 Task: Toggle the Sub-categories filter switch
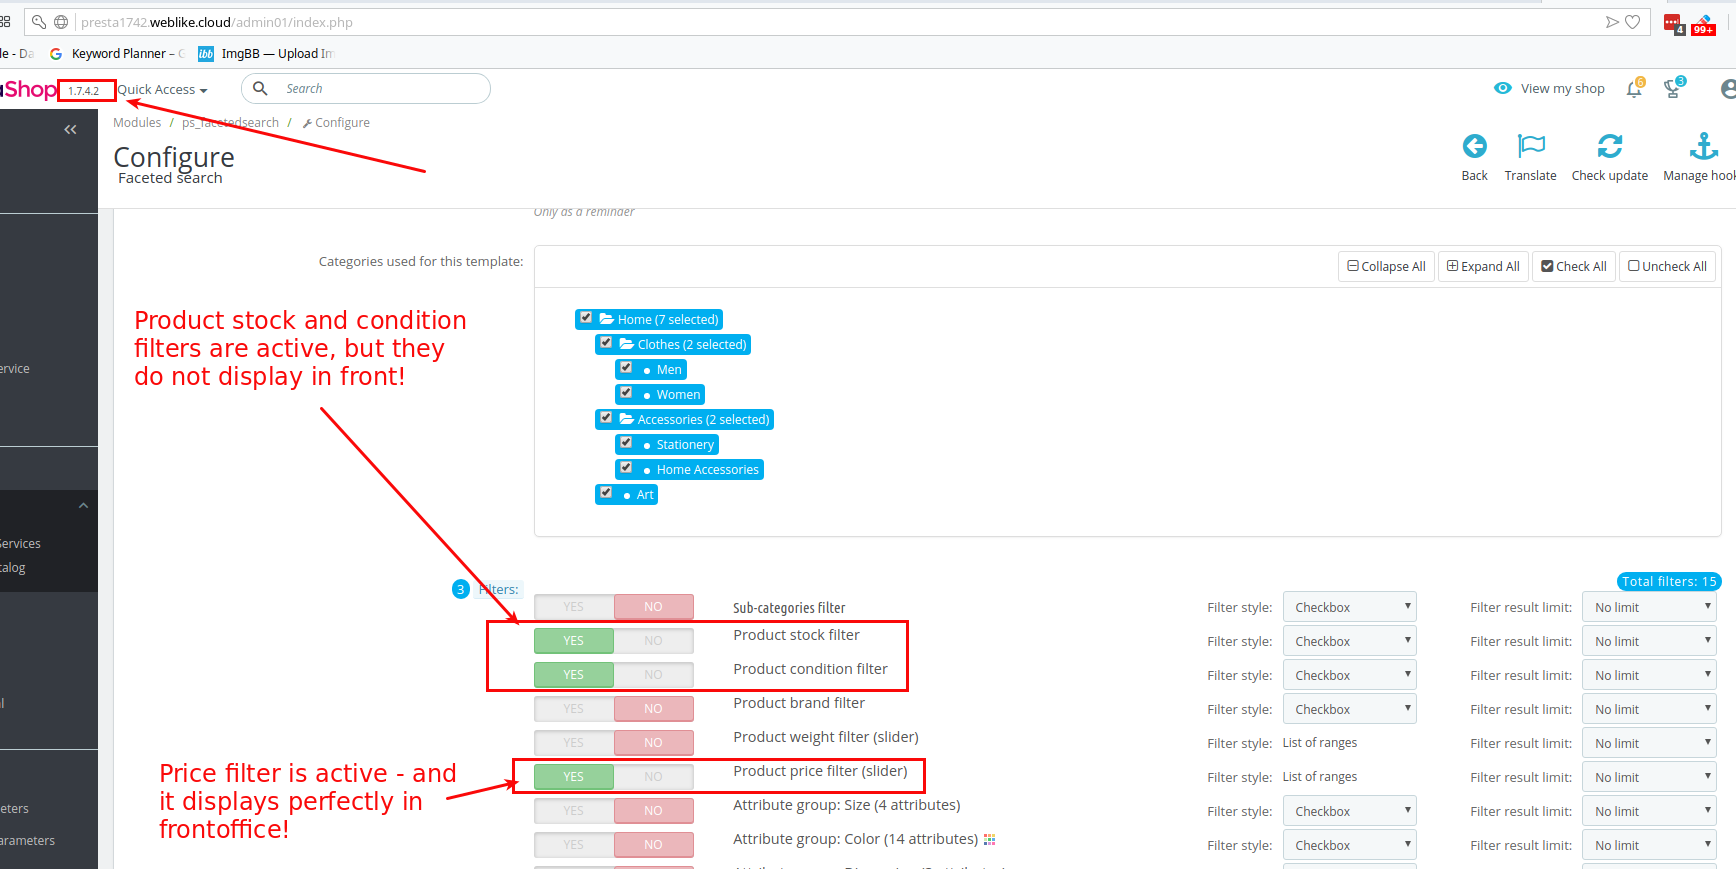[x=614, y=607]
